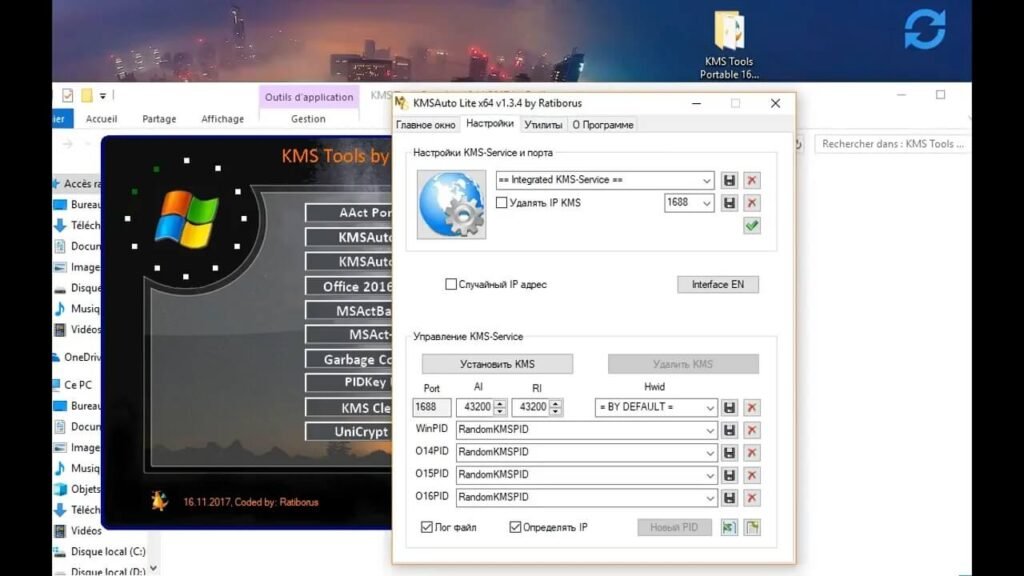
Task: Open Garbage Collector entry in KMS Tools
Action: point(349,359)
